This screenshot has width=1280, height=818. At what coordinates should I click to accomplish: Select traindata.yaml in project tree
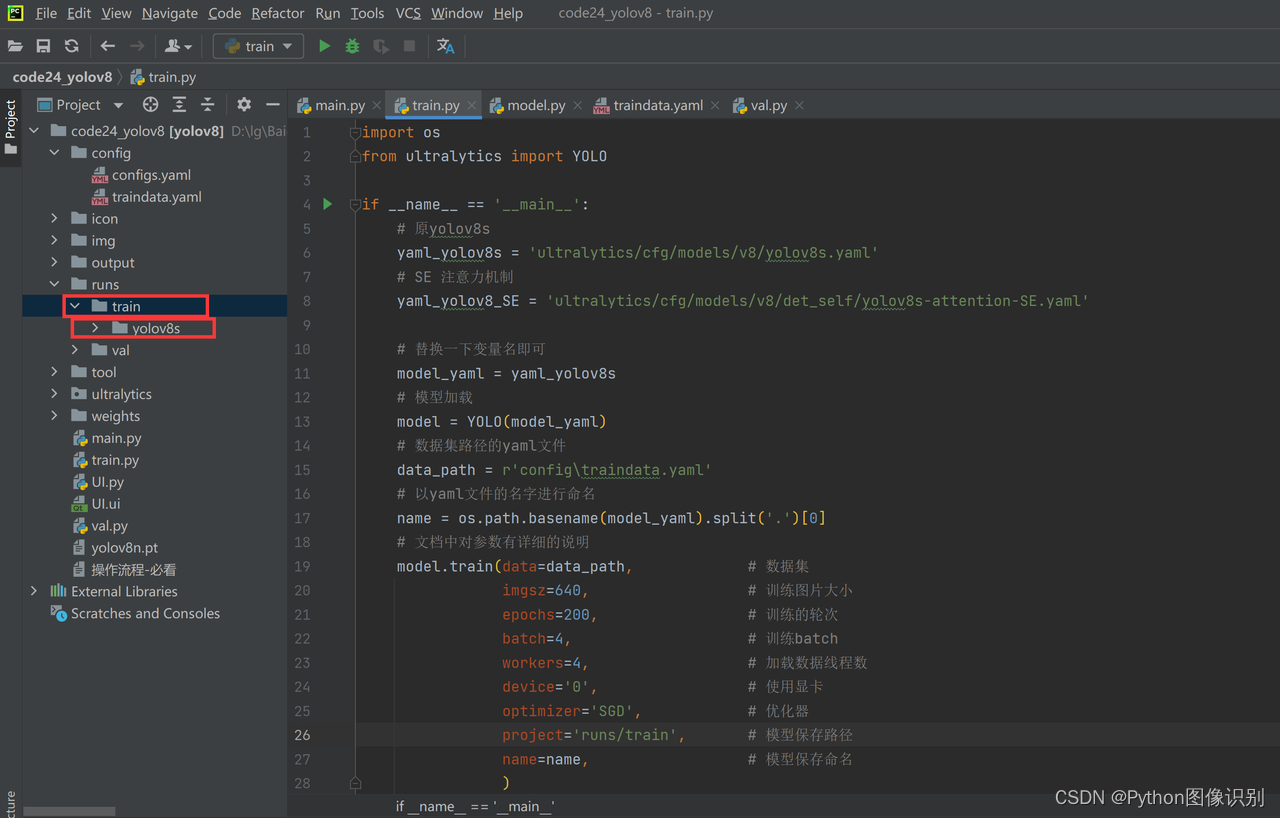point(156,197)
